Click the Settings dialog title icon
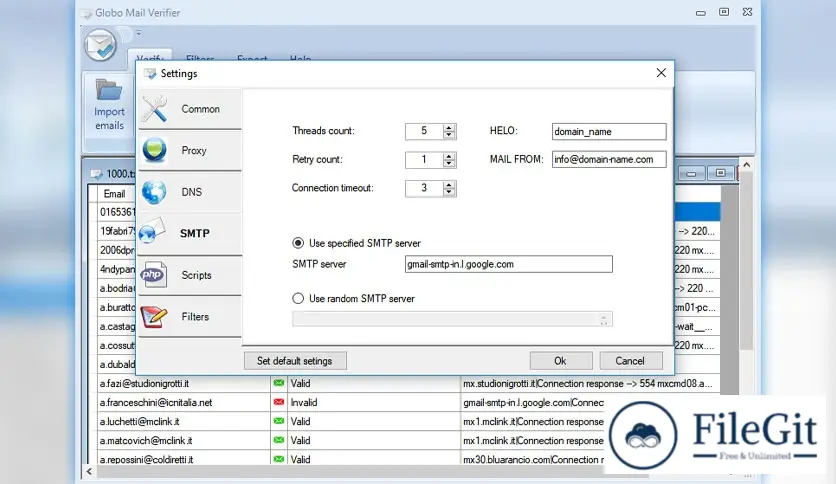 (150, 74)
